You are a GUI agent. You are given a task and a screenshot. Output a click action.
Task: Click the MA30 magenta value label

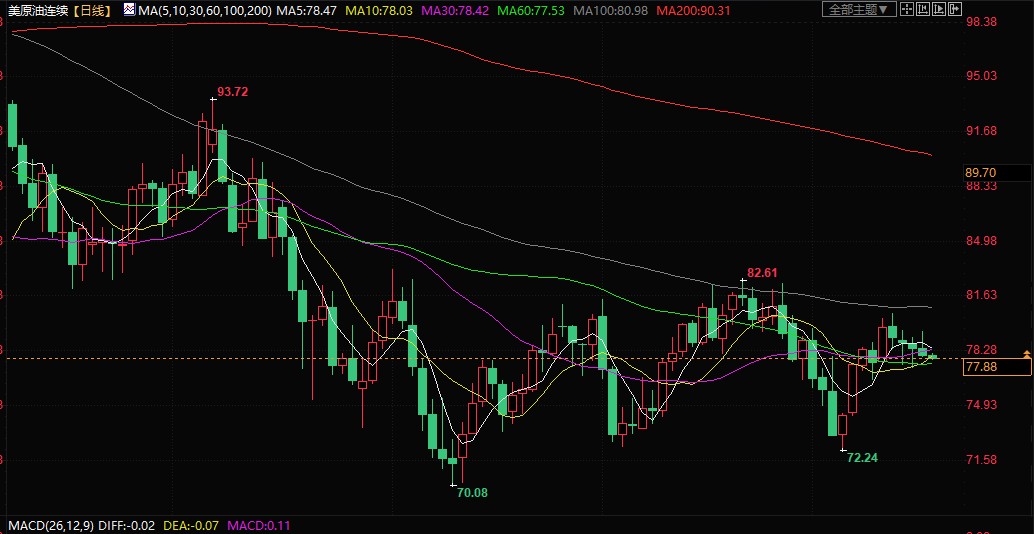[456, 10]
